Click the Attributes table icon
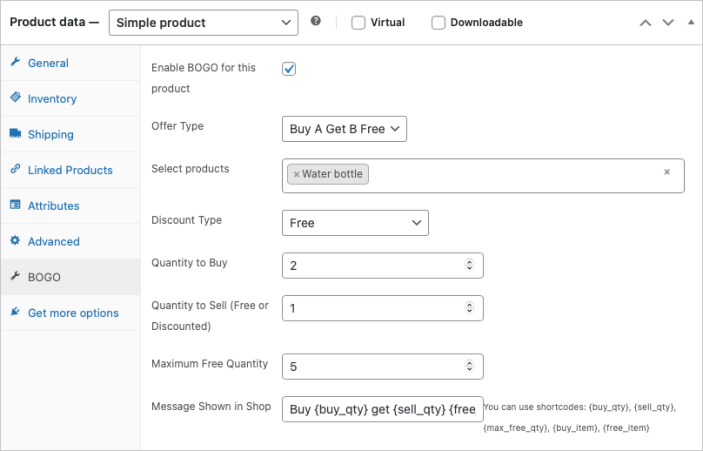The width and height of the screenshot is (703, 451). [15, 205]
